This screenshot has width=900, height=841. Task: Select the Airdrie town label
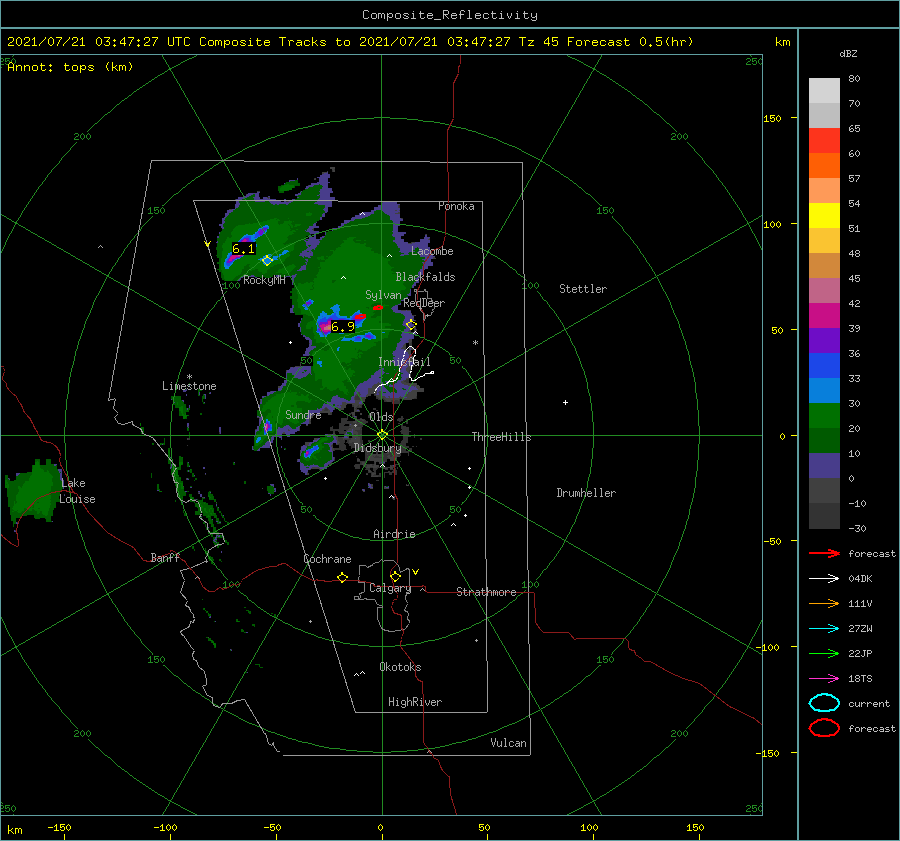tap(394, 534)
